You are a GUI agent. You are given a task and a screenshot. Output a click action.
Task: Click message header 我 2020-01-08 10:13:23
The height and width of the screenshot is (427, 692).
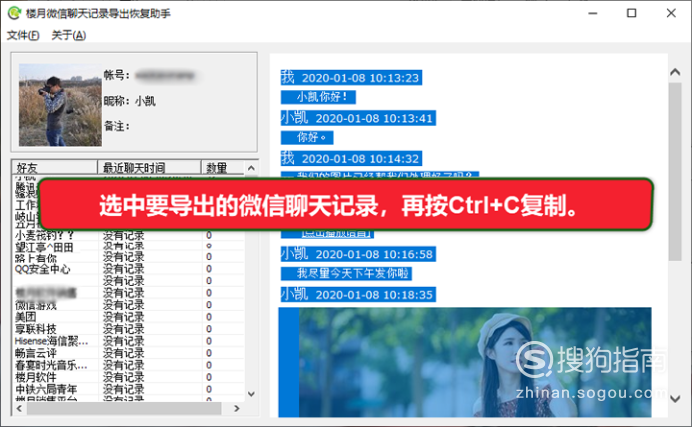pos(351,78)
